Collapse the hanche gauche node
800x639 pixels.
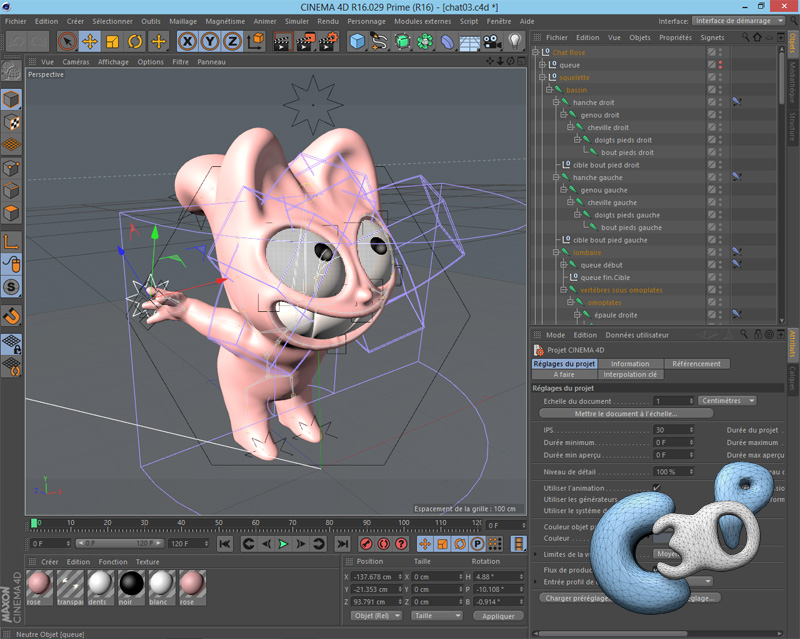pos(556,177)
